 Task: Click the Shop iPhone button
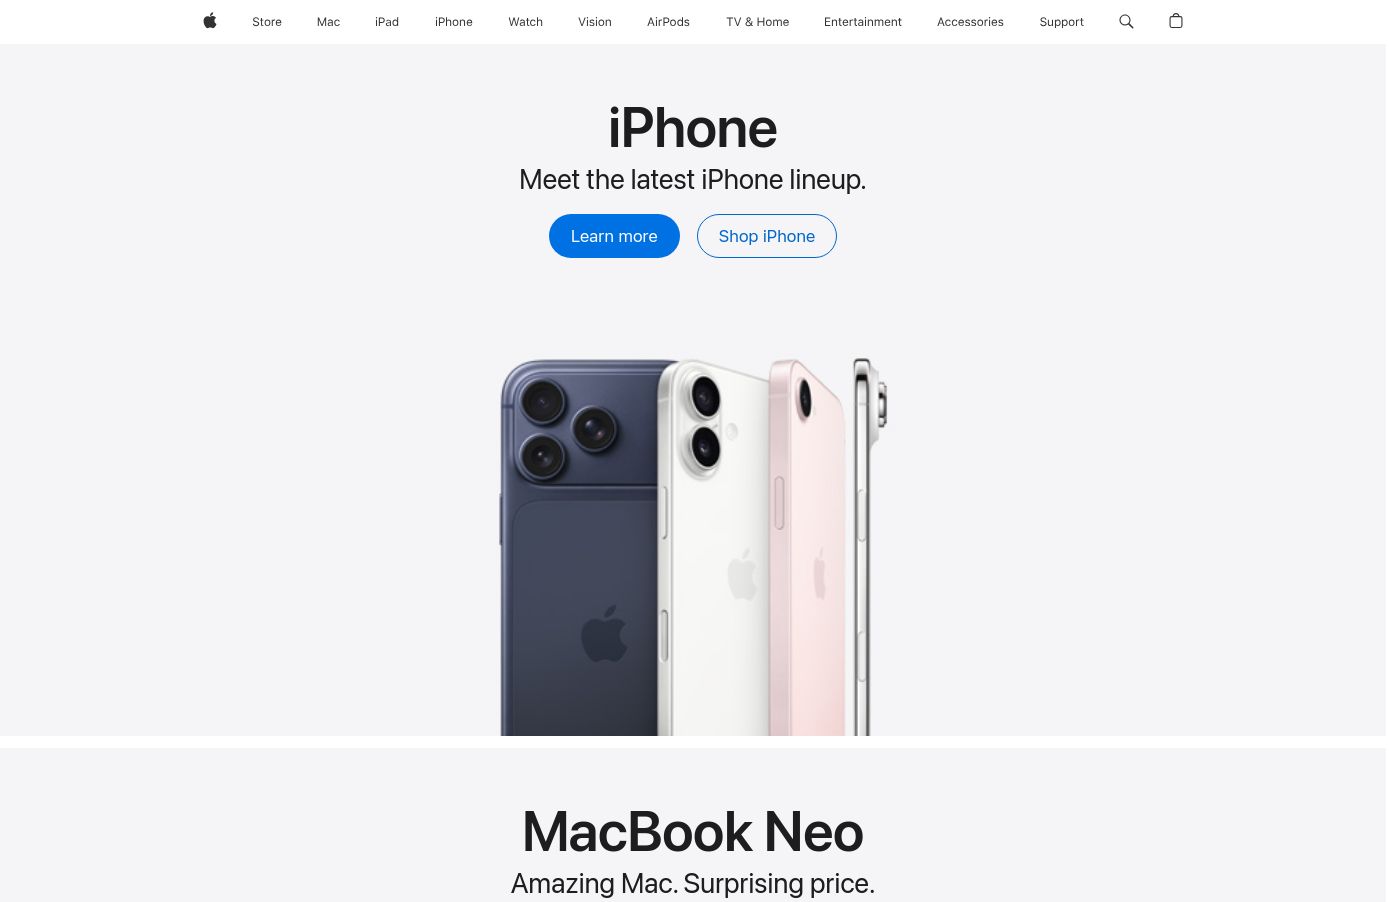pos(767,236)
